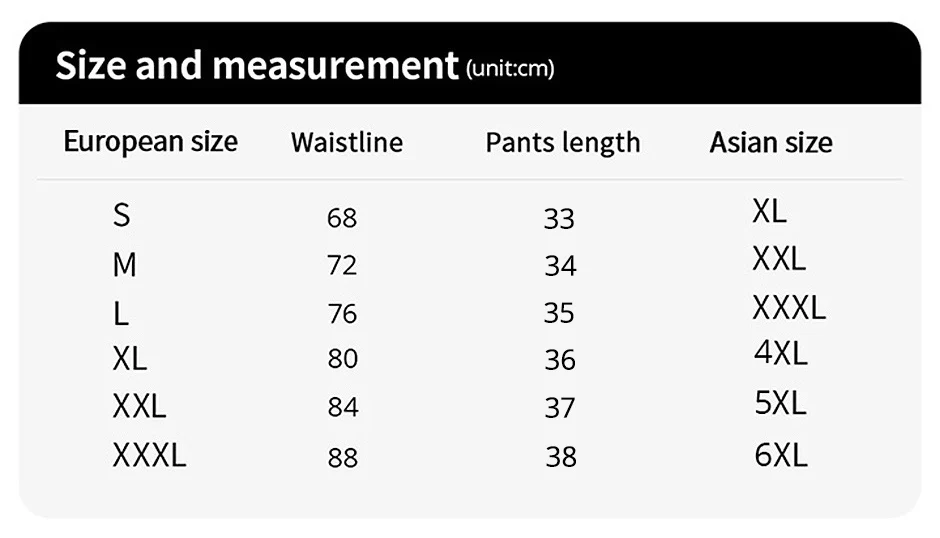Image resolution: width=940 pixels, height=538 pixels.
Task: Click European size "L" row label
Action: [x=120, y=314]
